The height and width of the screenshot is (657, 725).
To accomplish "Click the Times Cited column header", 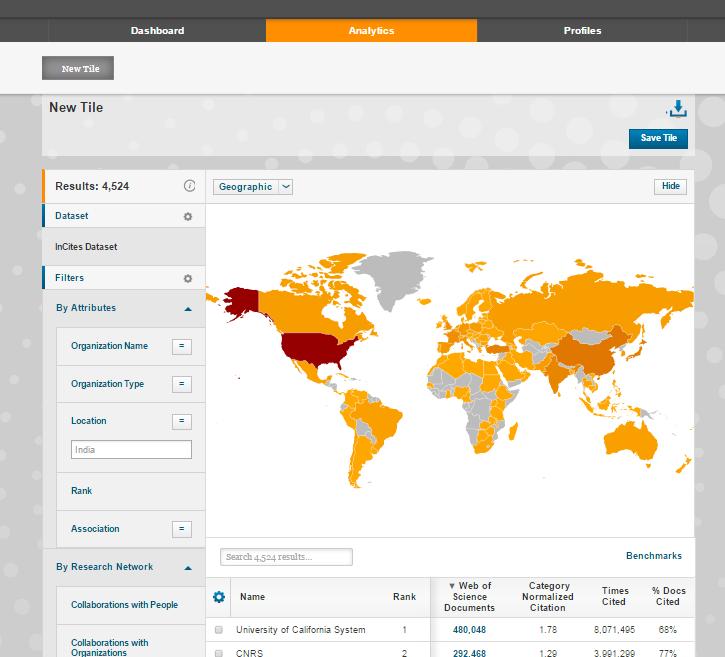I will (615, 596).
